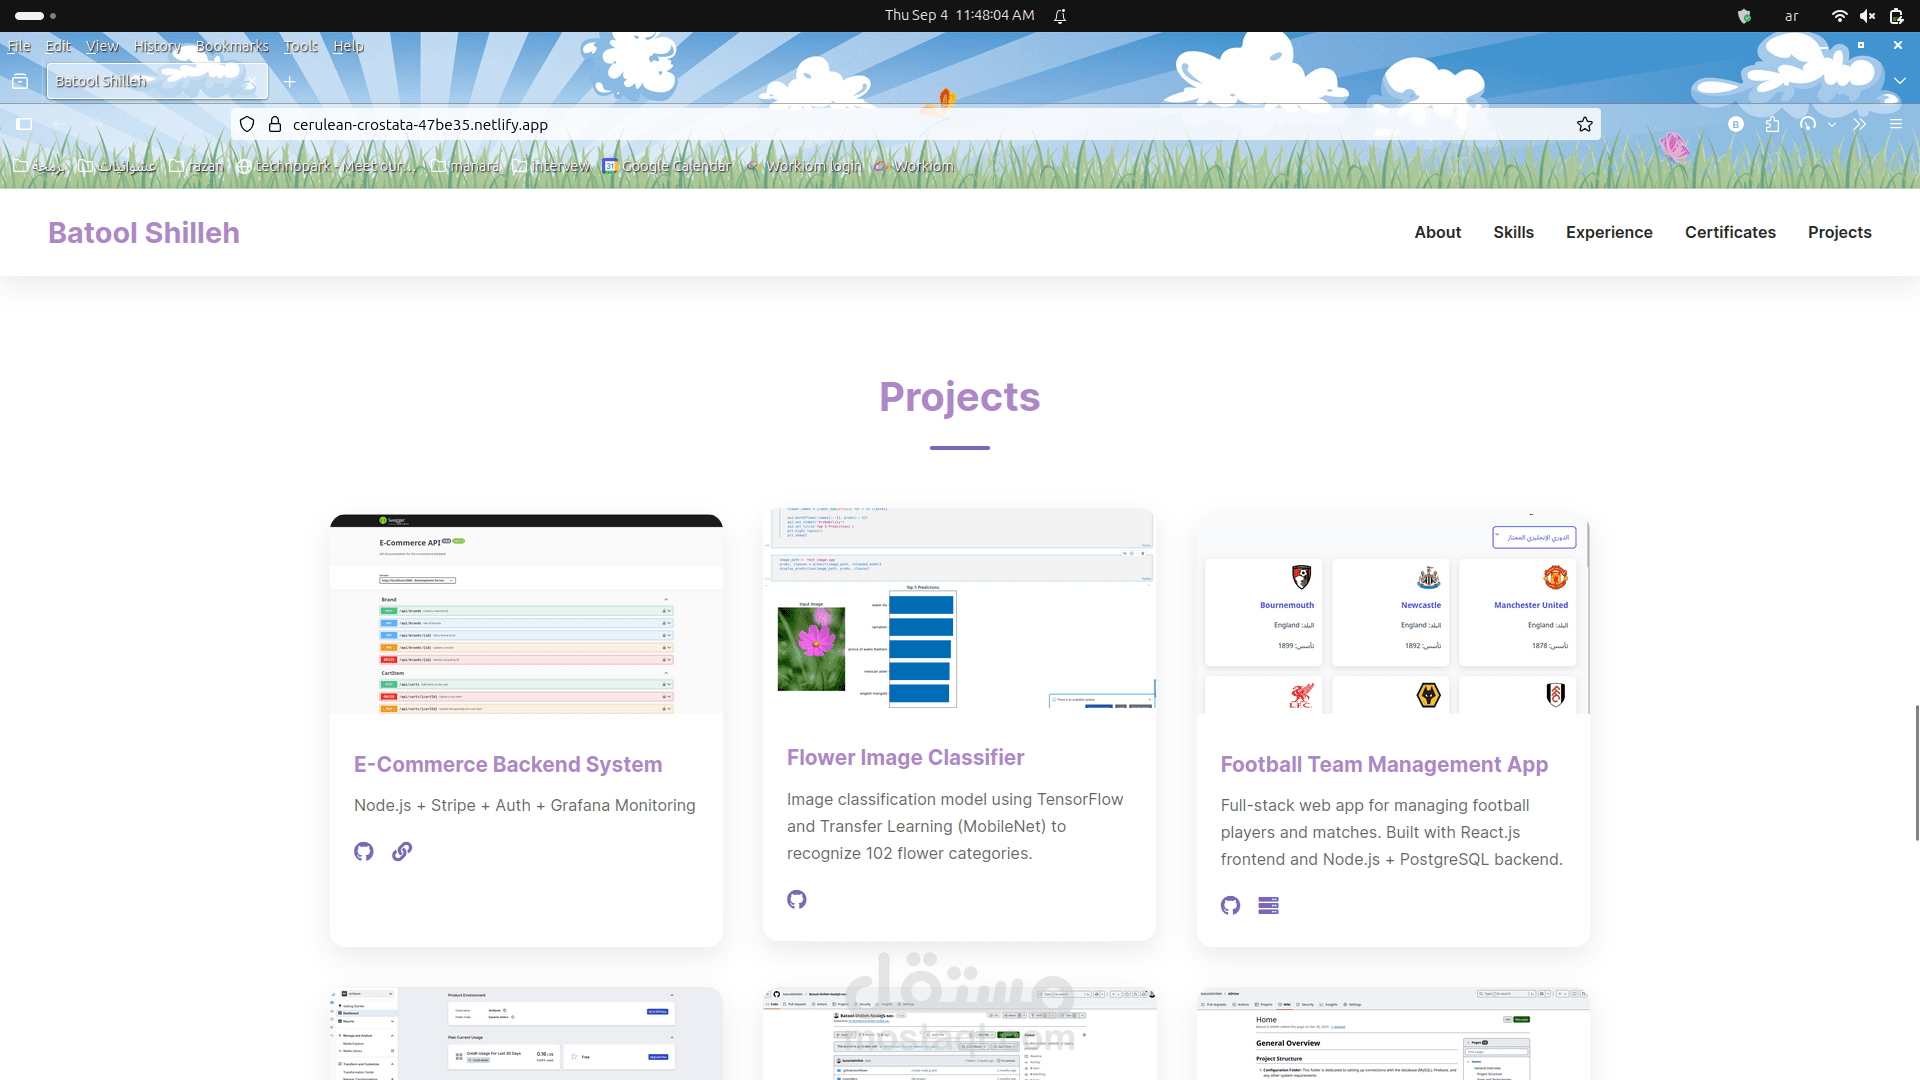Open the Extensions puzzle icon
Screen dimensions: 1920x1080
1772,124
